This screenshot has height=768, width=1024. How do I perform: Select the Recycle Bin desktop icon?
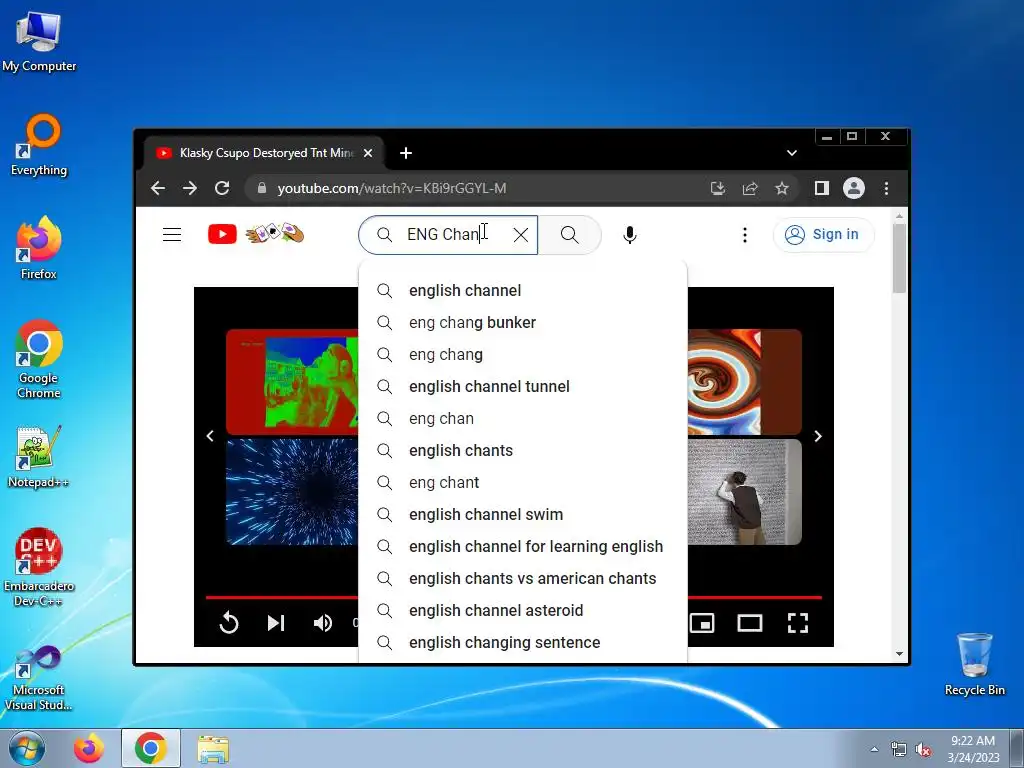coord(974,664)
